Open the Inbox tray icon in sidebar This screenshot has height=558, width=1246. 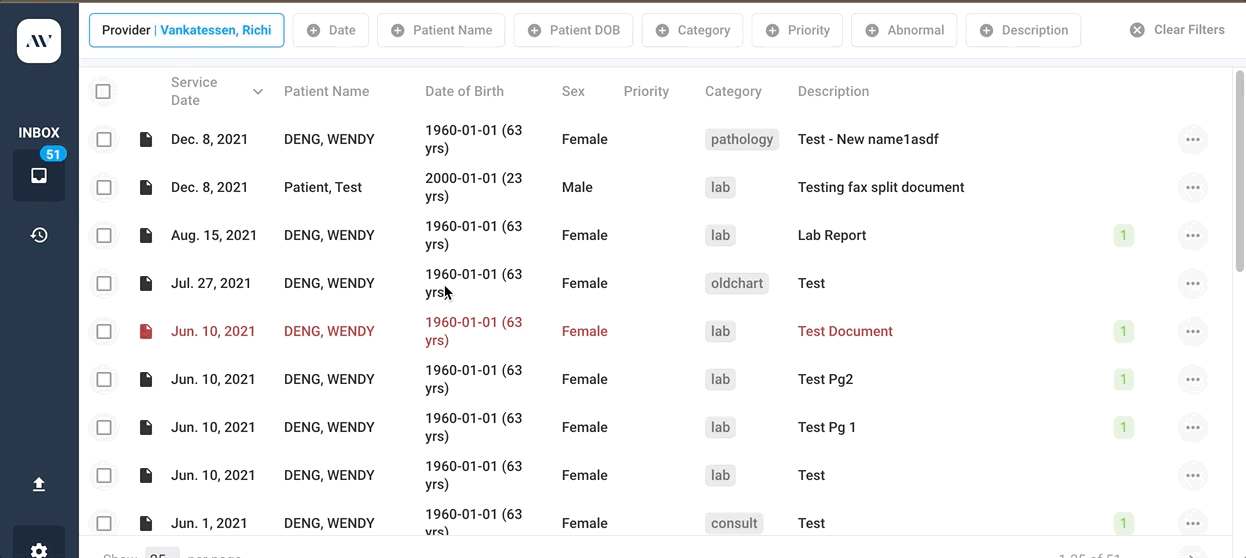click(x=39, y=176)
